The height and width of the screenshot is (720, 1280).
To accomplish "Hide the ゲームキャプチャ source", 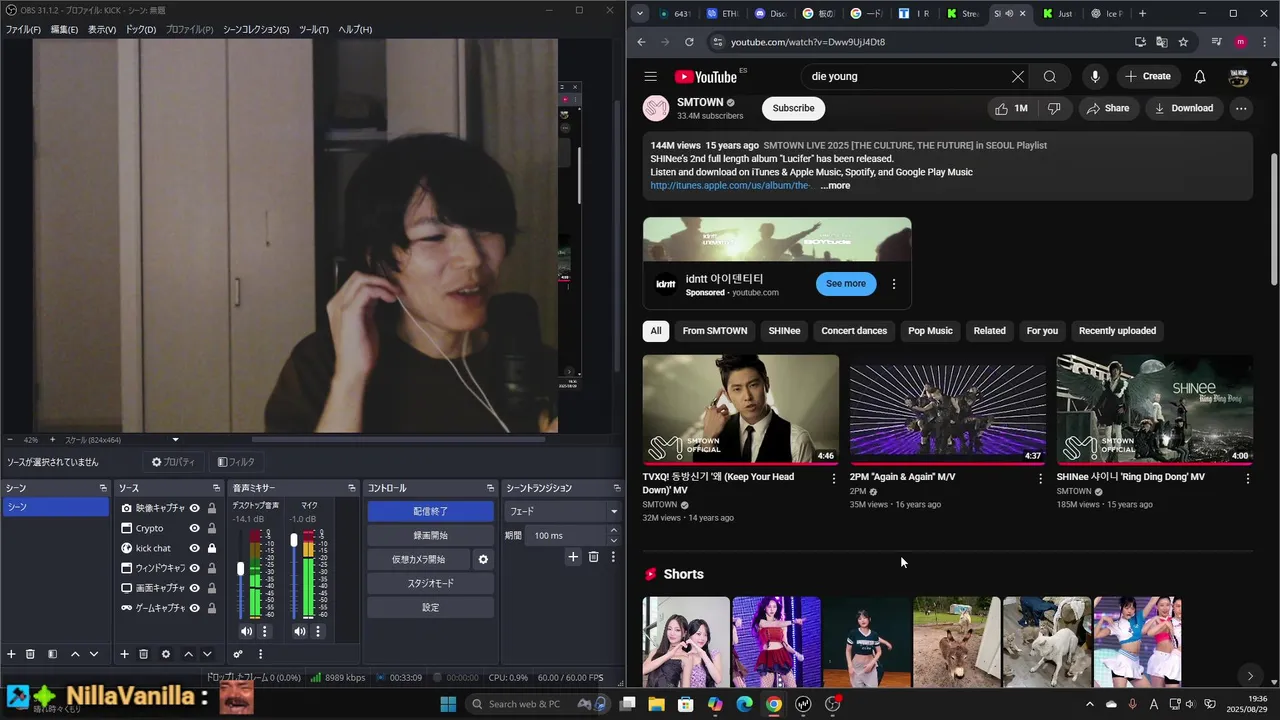I will click(195, 608).
